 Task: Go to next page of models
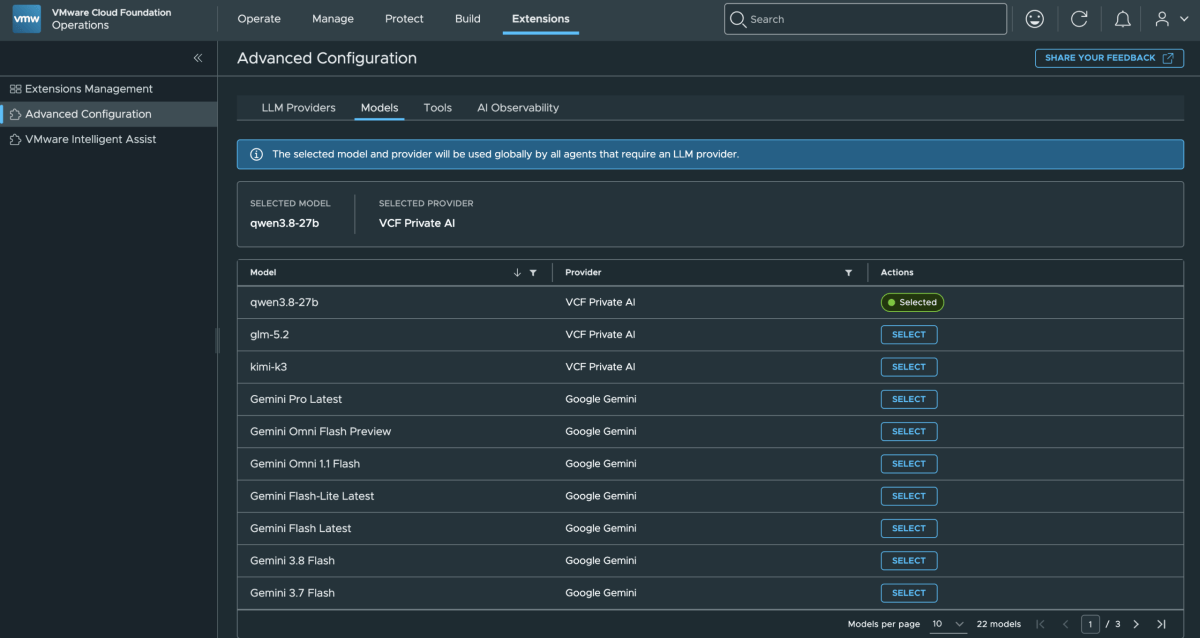point(1136,624)
